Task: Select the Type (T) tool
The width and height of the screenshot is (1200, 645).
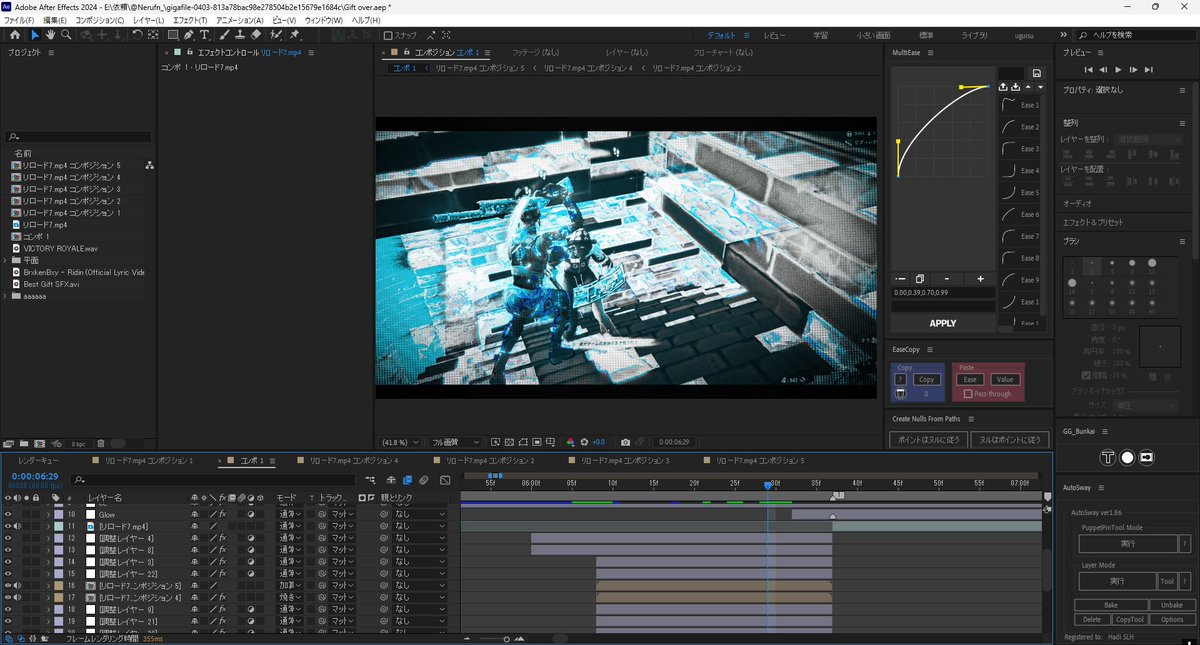Action: 204,35
